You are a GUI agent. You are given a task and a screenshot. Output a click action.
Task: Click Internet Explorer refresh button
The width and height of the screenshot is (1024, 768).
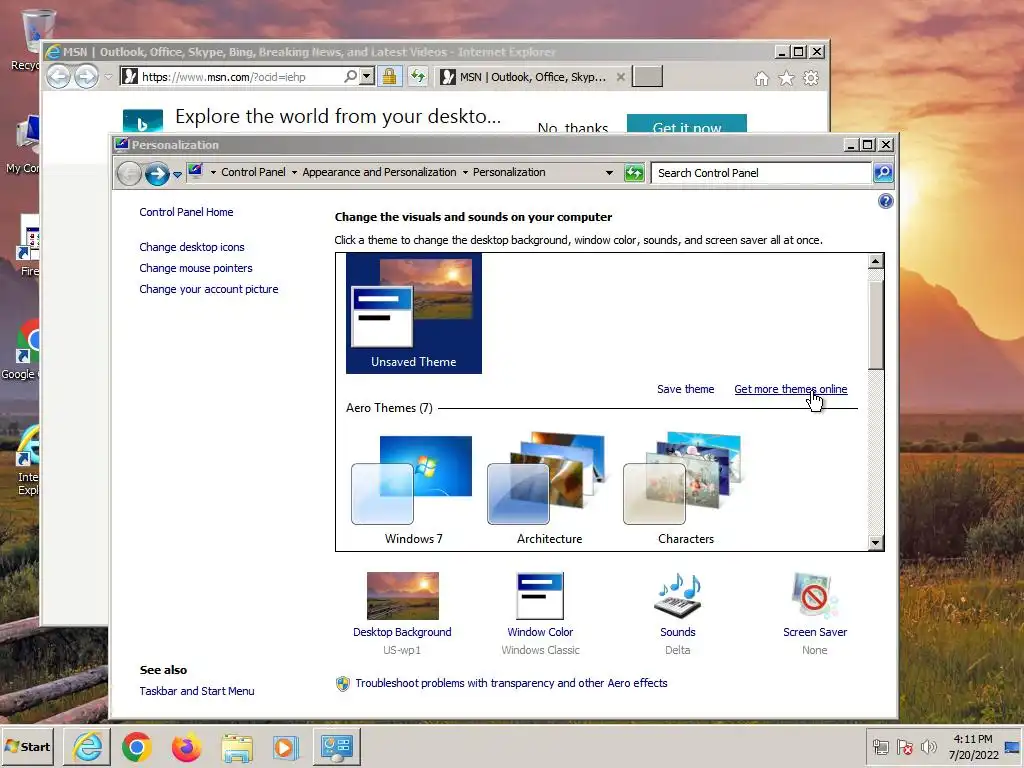pos(418,76)
